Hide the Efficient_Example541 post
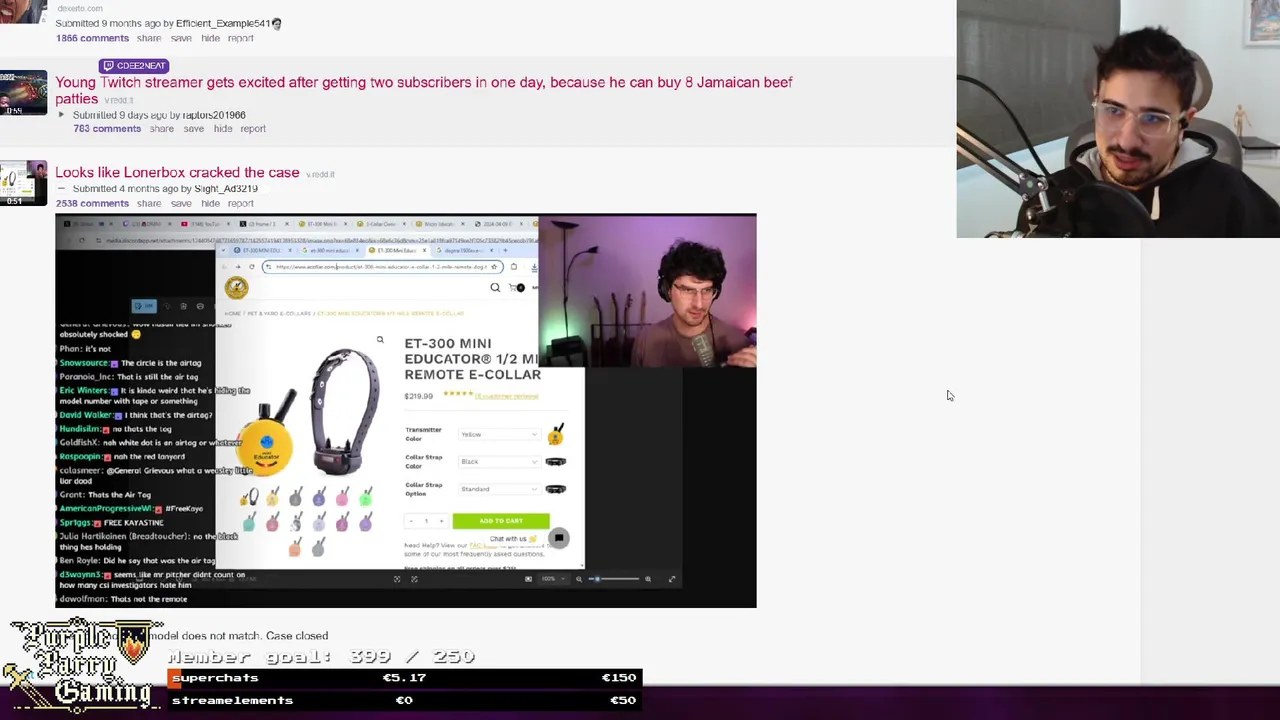 click(x=210, y=38)
